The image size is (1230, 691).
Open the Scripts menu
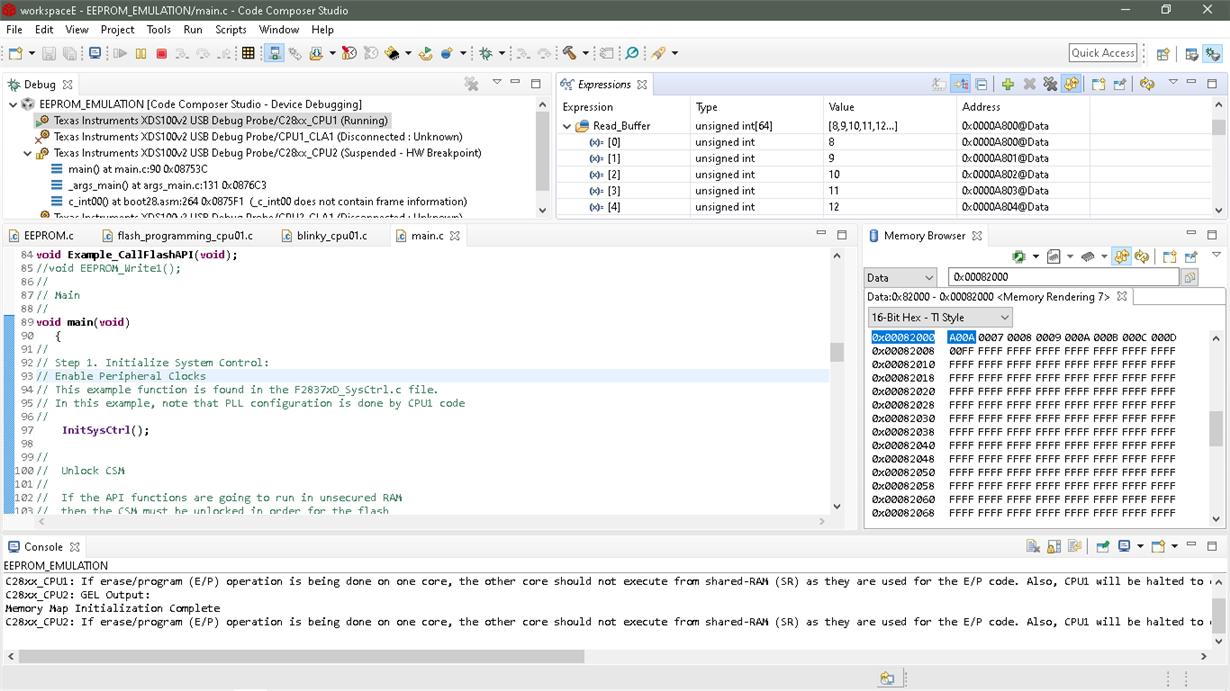[230, 30]
